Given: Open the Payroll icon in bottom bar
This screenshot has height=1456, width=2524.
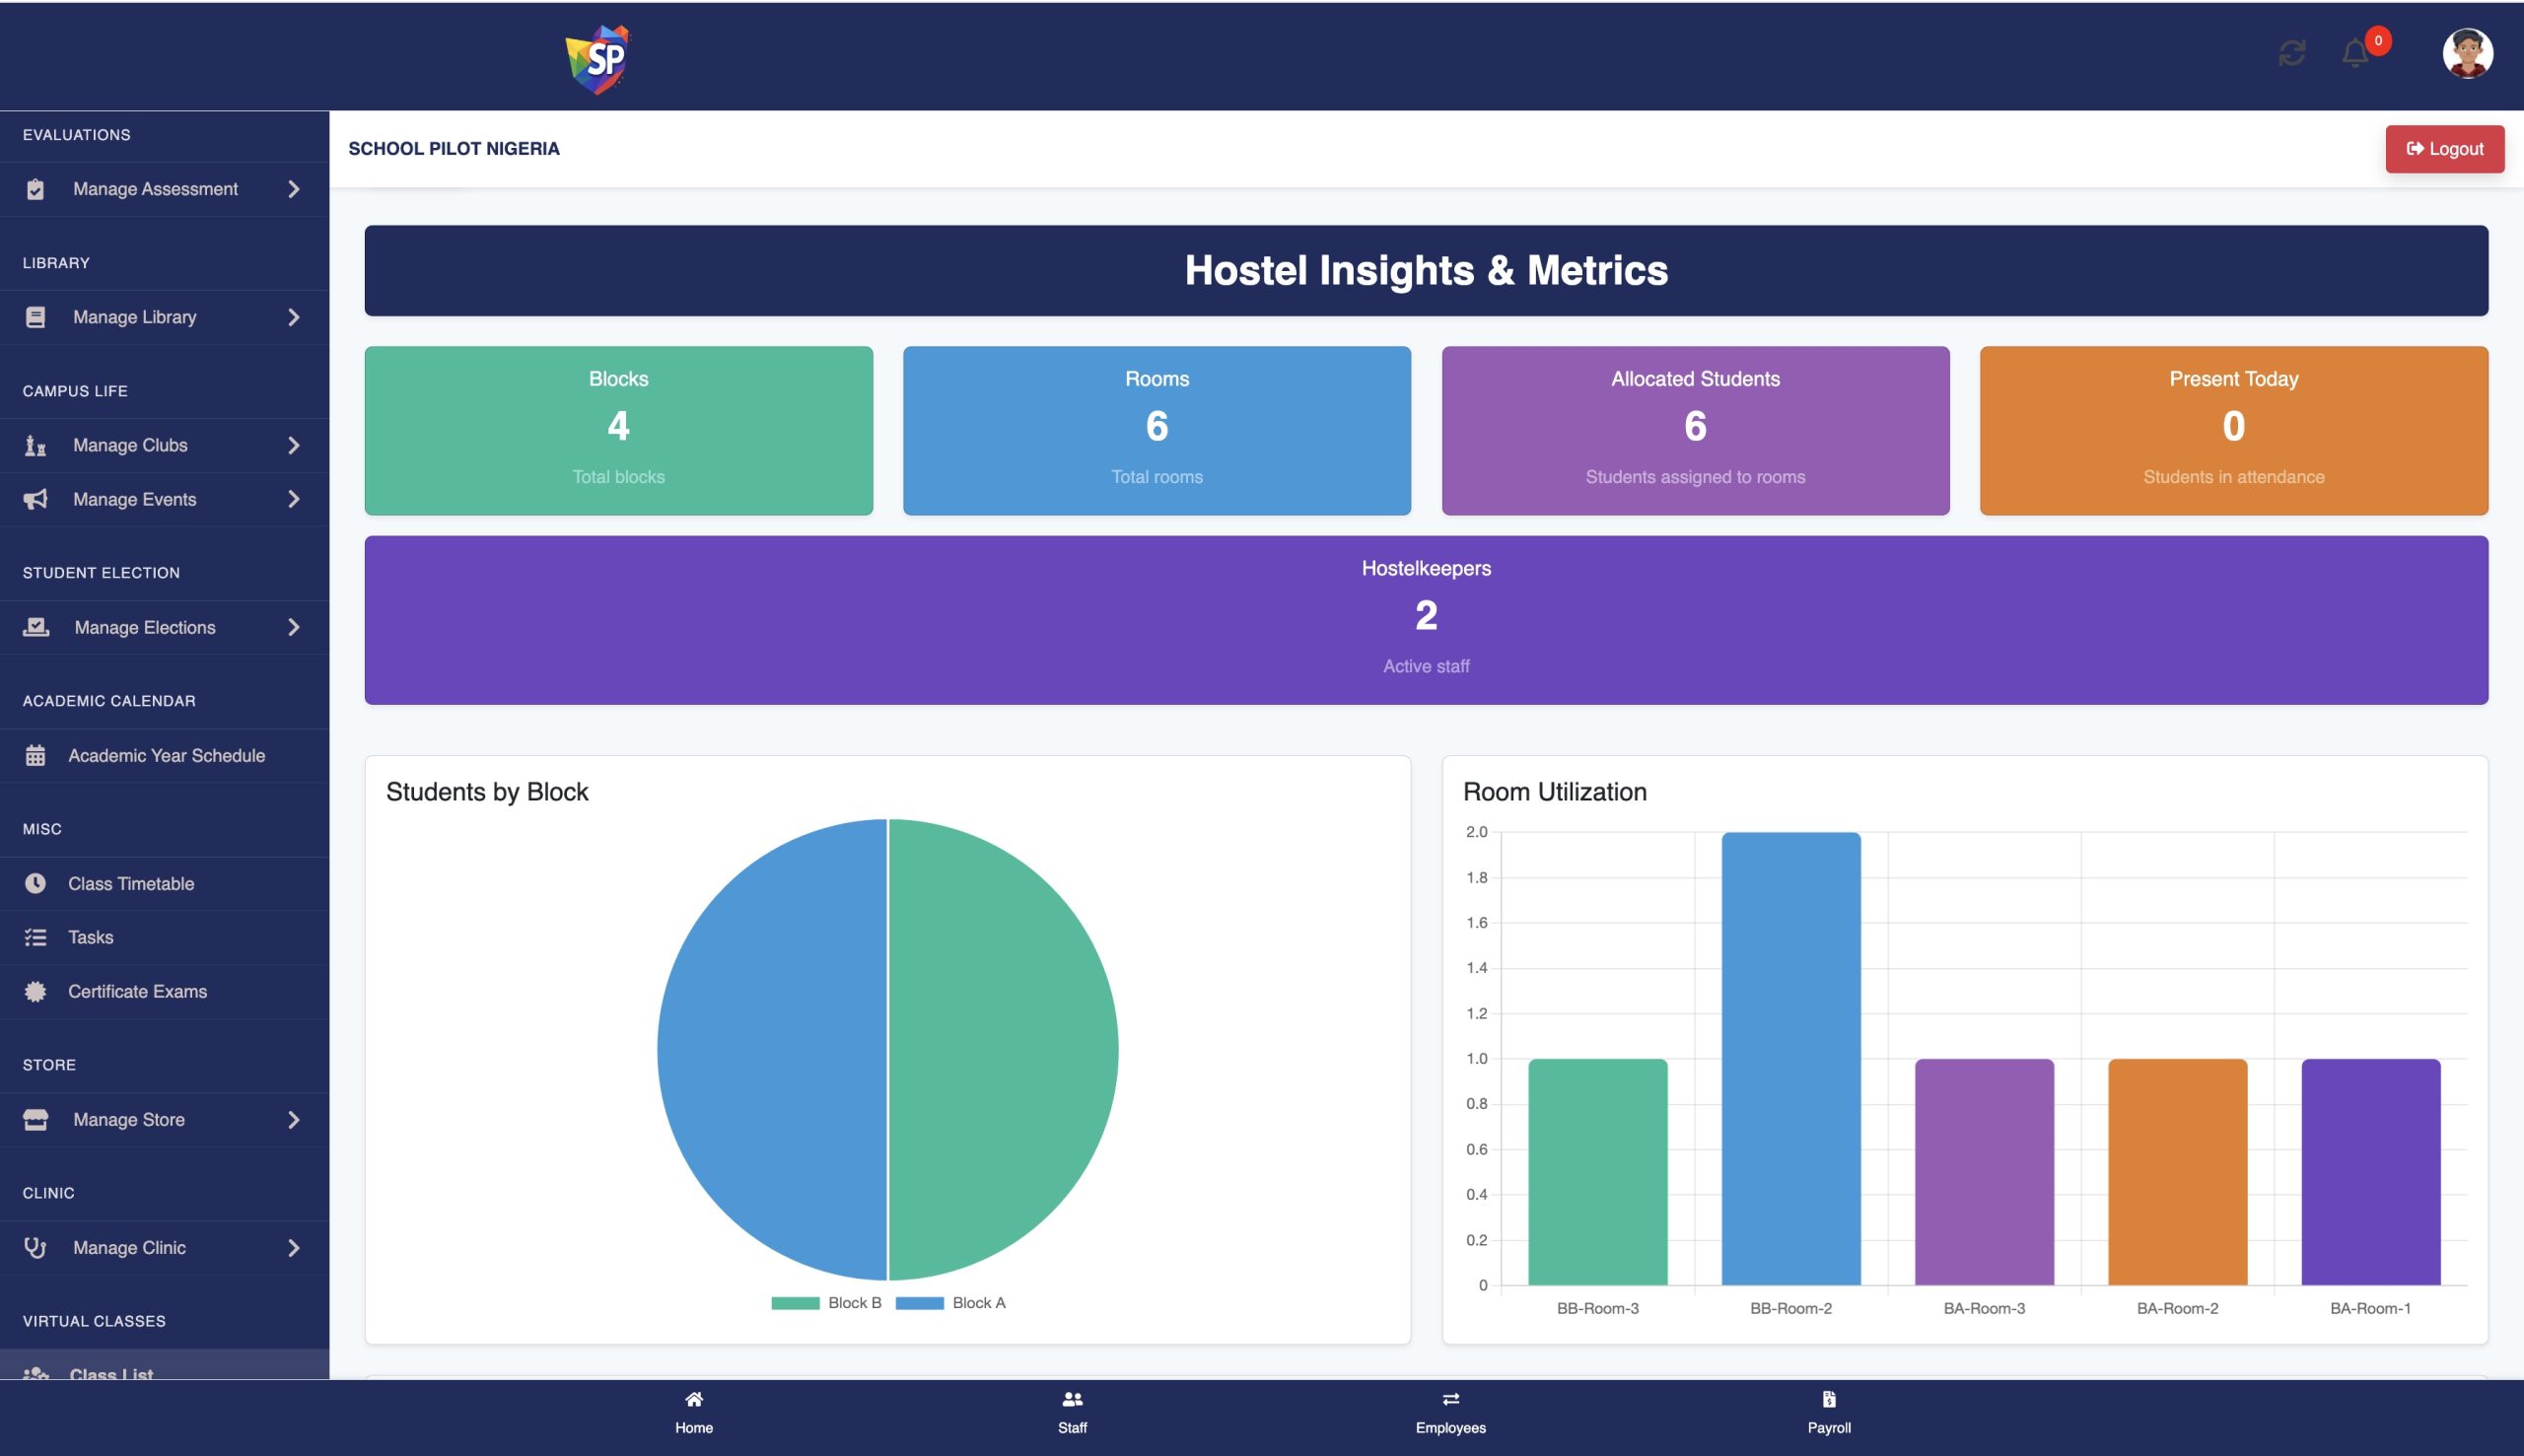Looking at the screenshot, I should tap(1828, 1399).
